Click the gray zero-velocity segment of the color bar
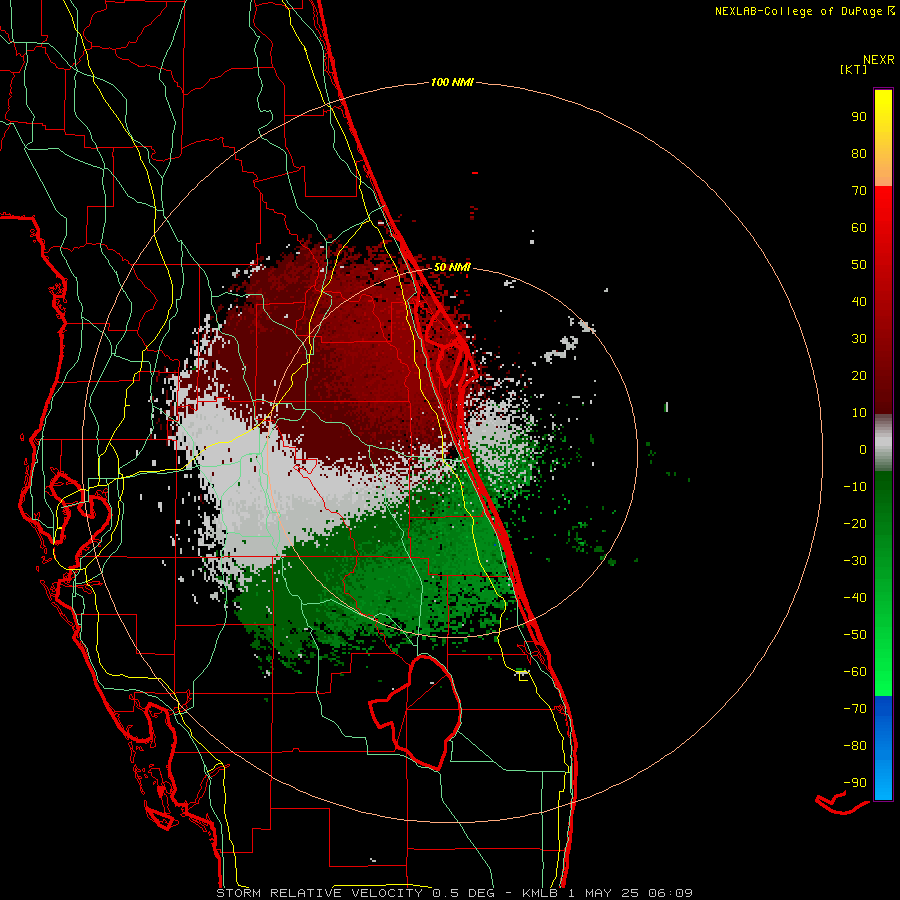The width and height of the screenshot is (900, 900). (x=883, y=443)
